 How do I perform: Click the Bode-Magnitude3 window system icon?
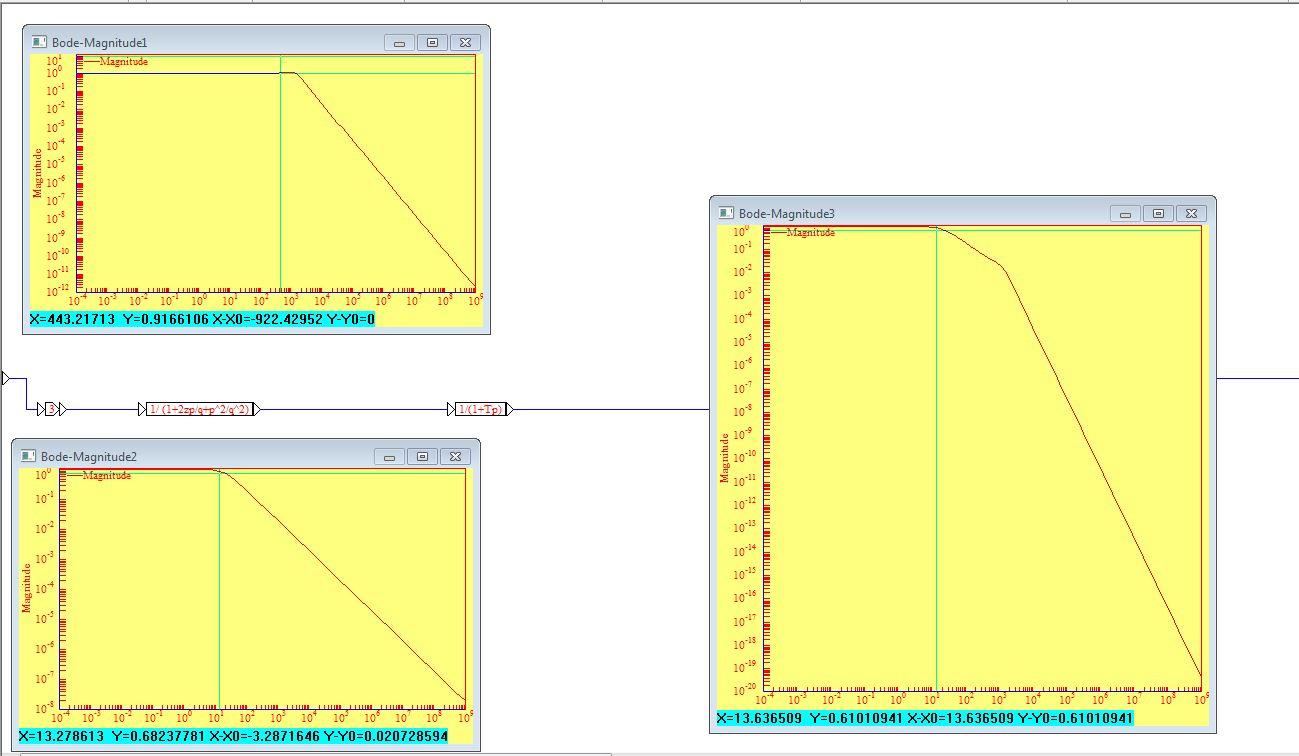(726, 213)
